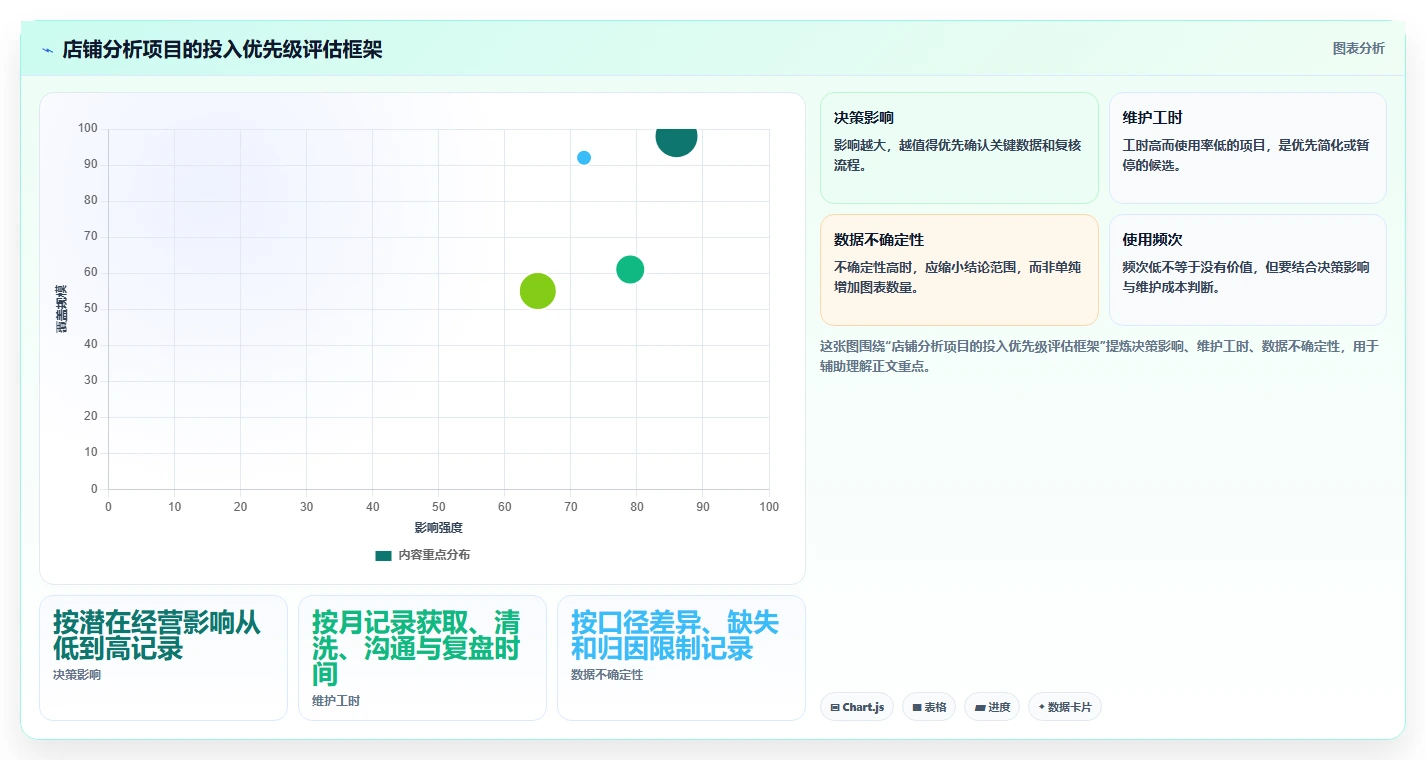Click the sparkle icon in 数据卡片 chip
Screen dimensions: 1426x760
pyautogui.click(x=1041, y=707)
